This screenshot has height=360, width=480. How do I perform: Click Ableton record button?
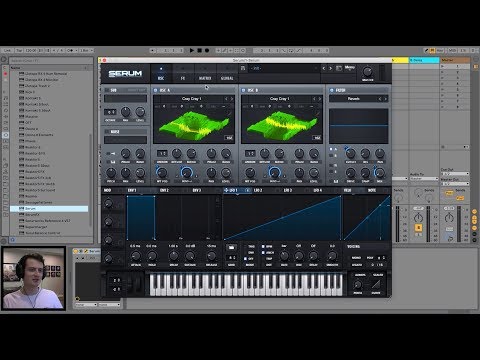click(207, 50)
